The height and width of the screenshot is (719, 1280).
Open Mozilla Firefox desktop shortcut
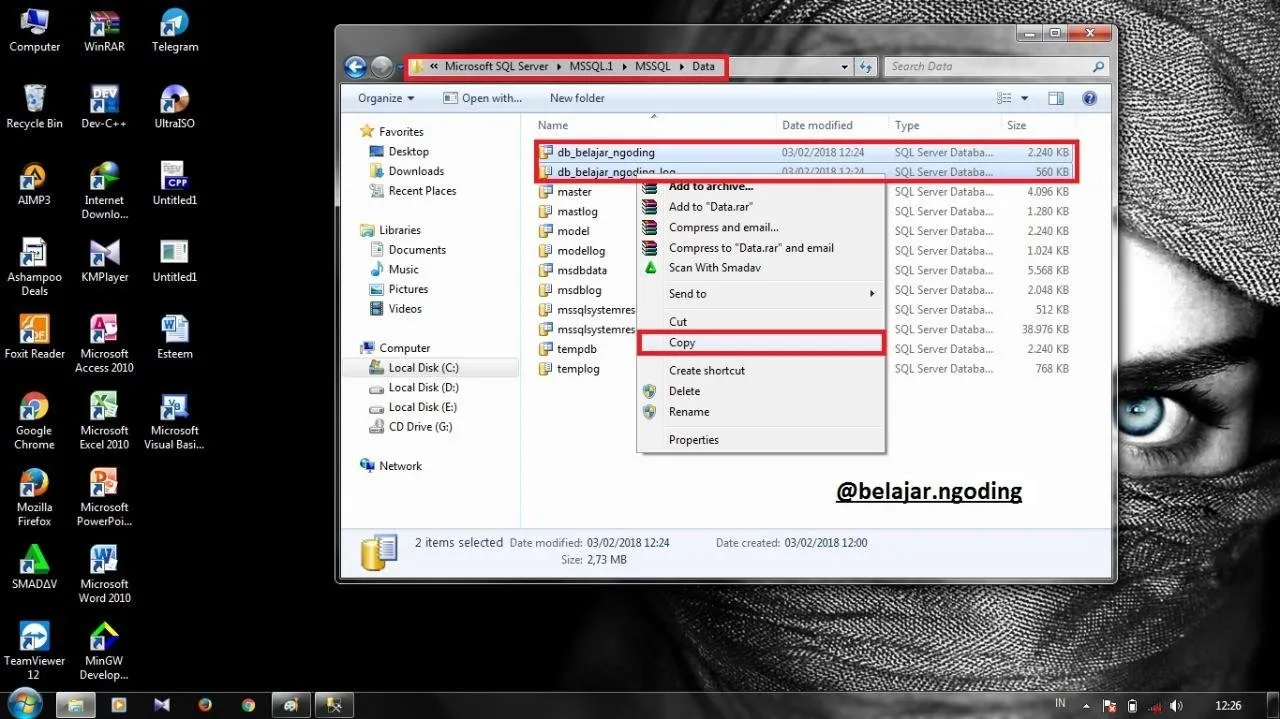(x=34, y=498)
